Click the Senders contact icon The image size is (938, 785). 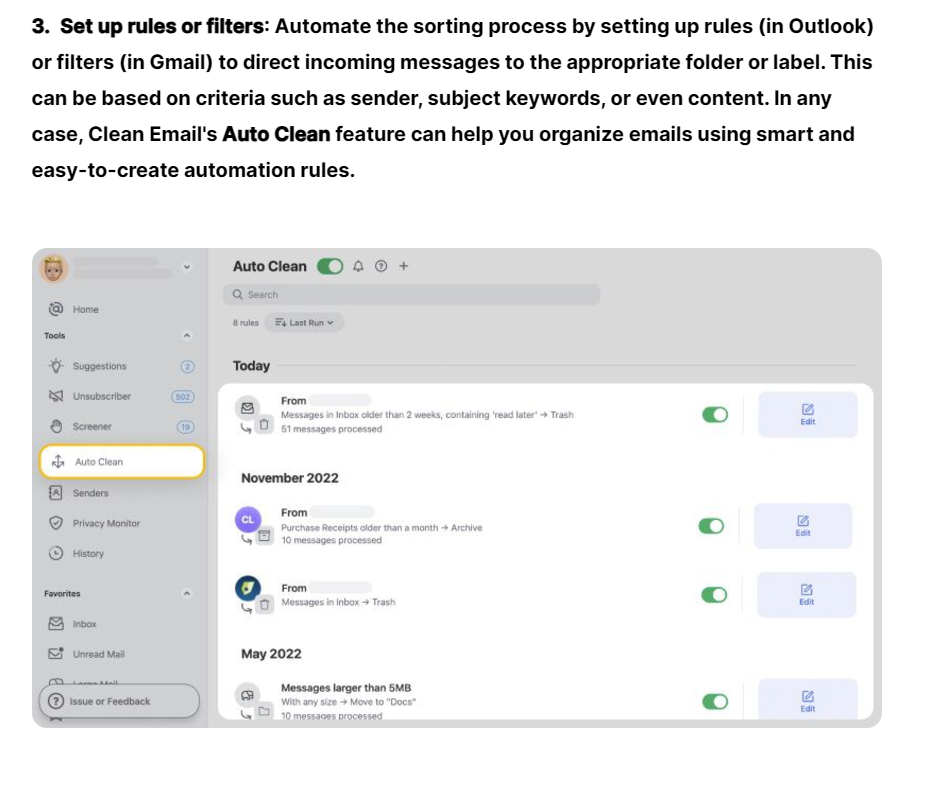55,492
